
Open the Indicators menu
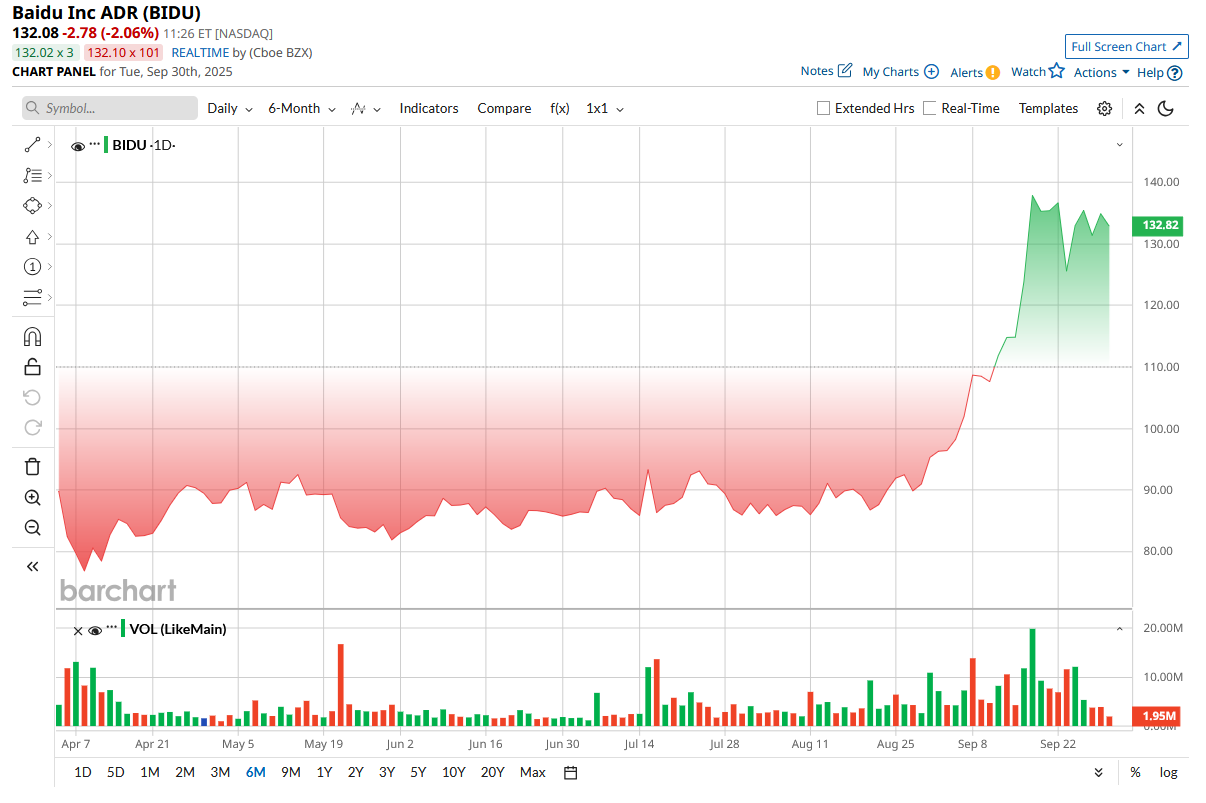tap(429, 108)
